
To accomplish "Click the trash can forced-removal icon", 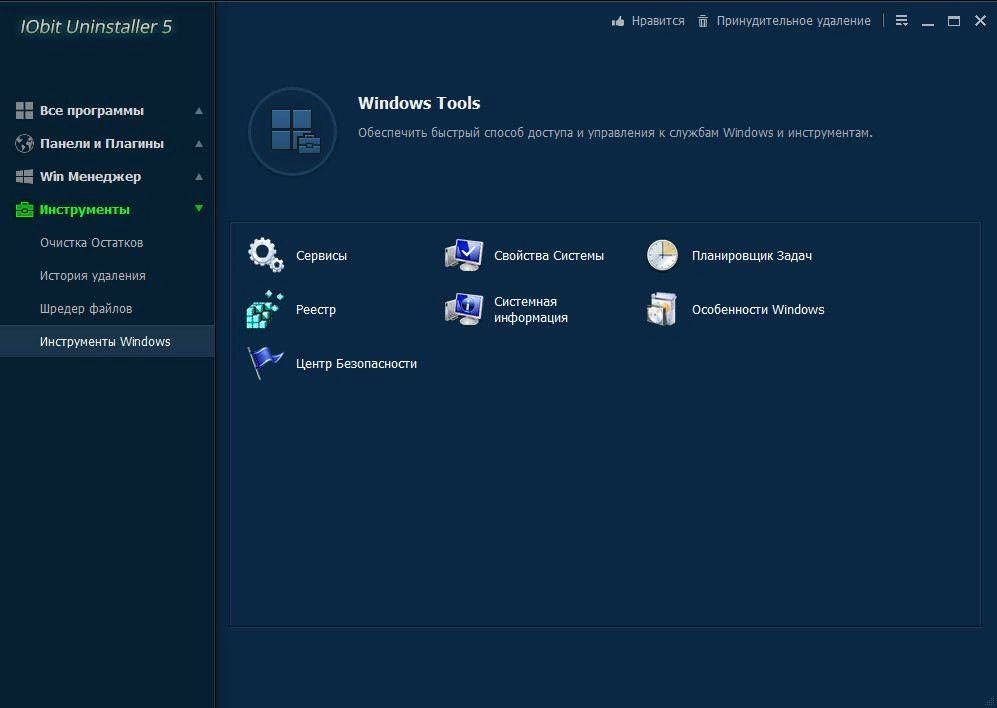I will (703, 21).
